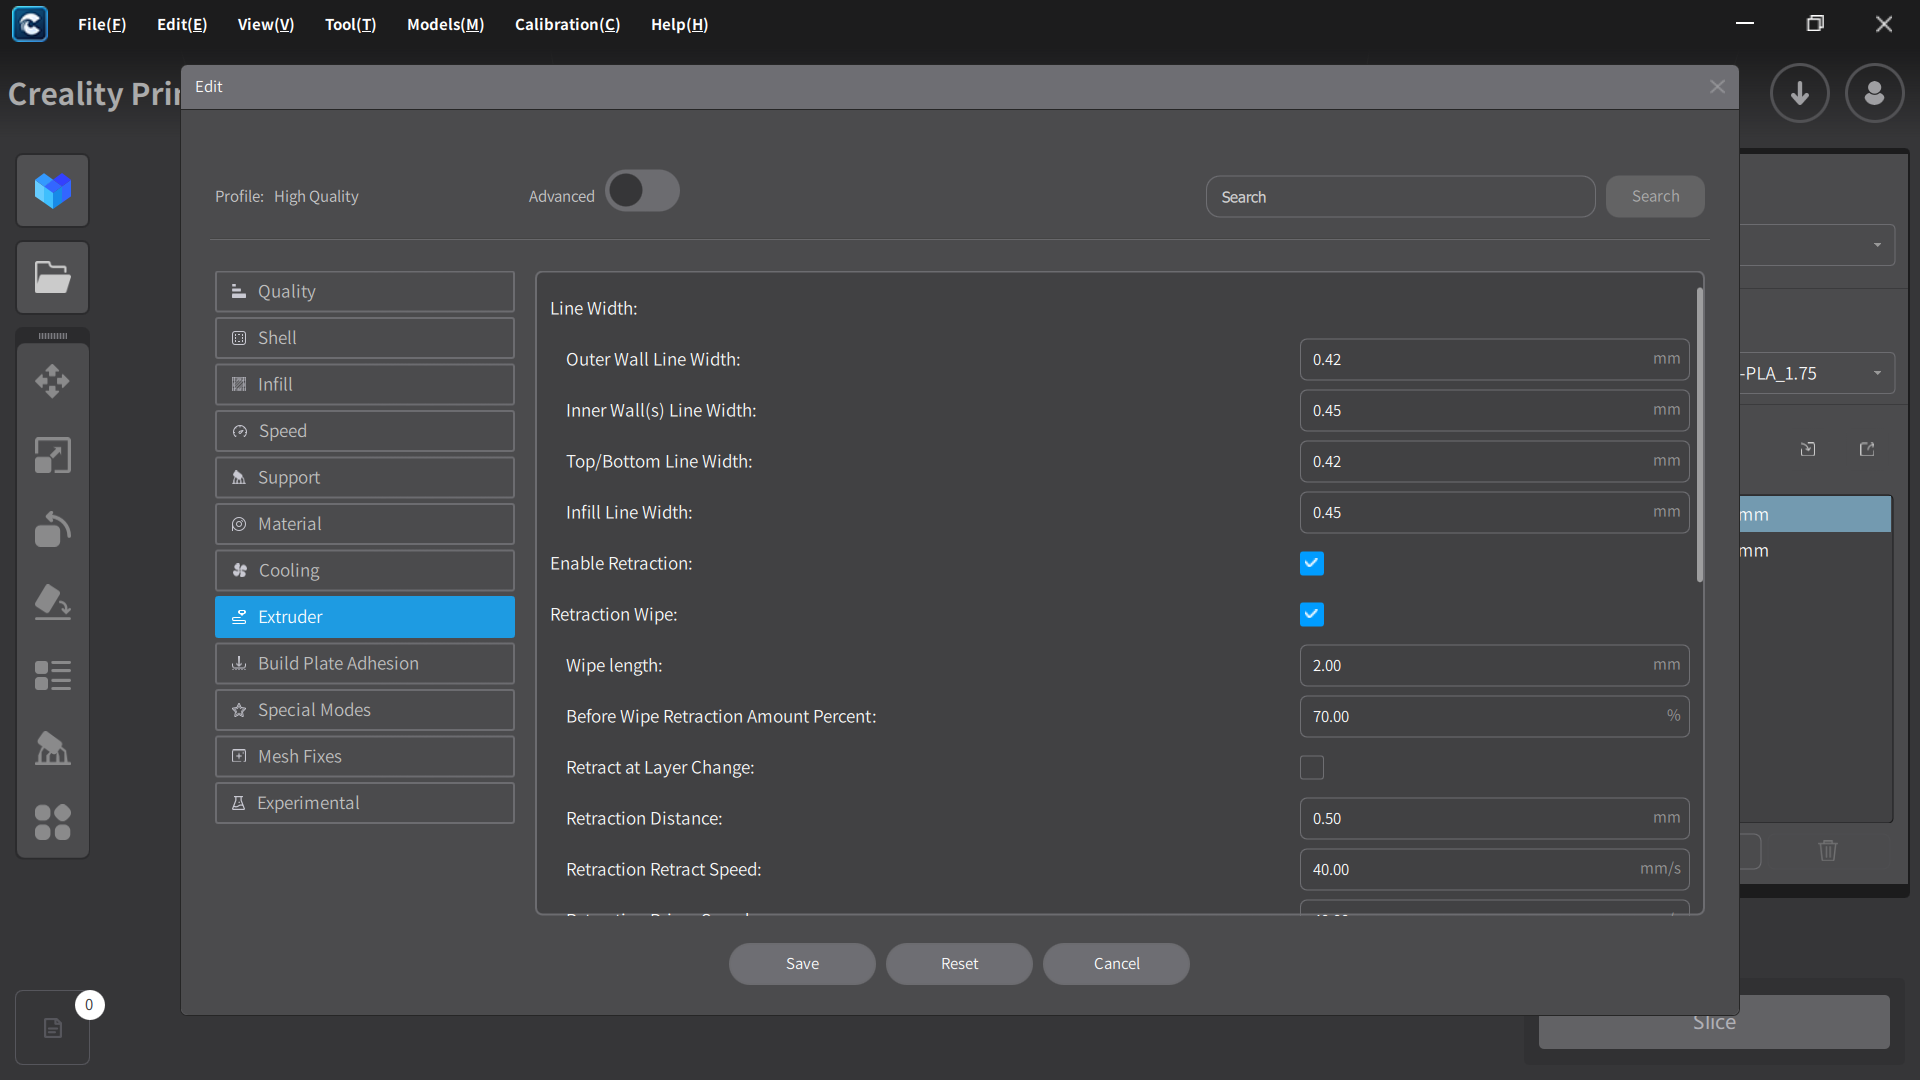Screen dimensions: 1920x1080
Task: Edit the Outer Wall Line Width field
Action: coord(1494,359)
